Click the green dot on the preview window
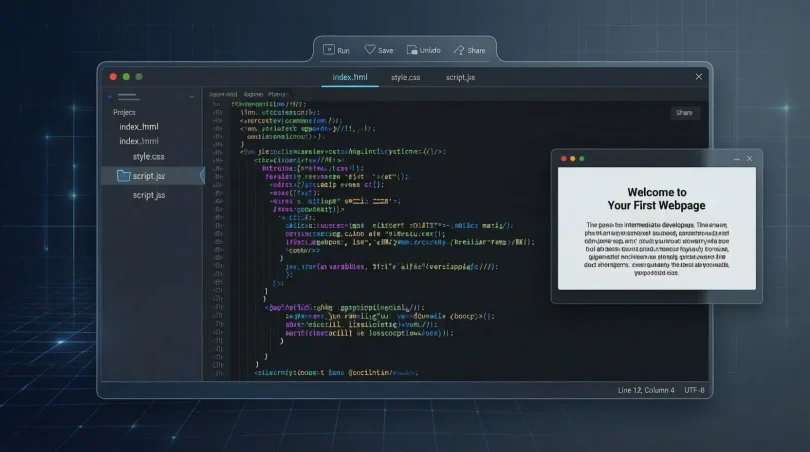Screen dimensions: 810x452 point(582,159)
